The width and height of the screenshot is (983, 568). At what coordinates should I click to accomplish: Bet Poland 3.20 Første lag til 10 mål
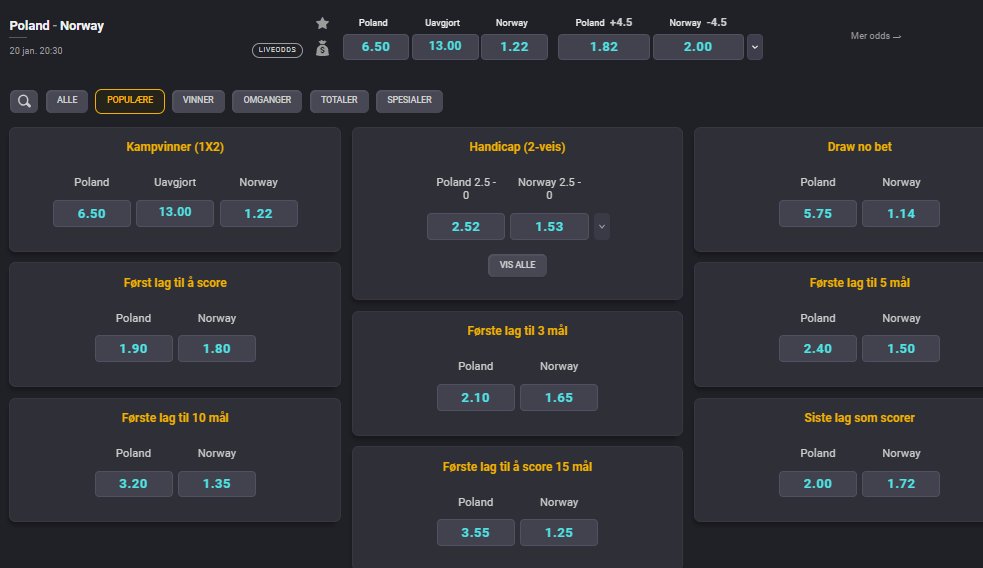pyautogui.click(x=134, y=483)
